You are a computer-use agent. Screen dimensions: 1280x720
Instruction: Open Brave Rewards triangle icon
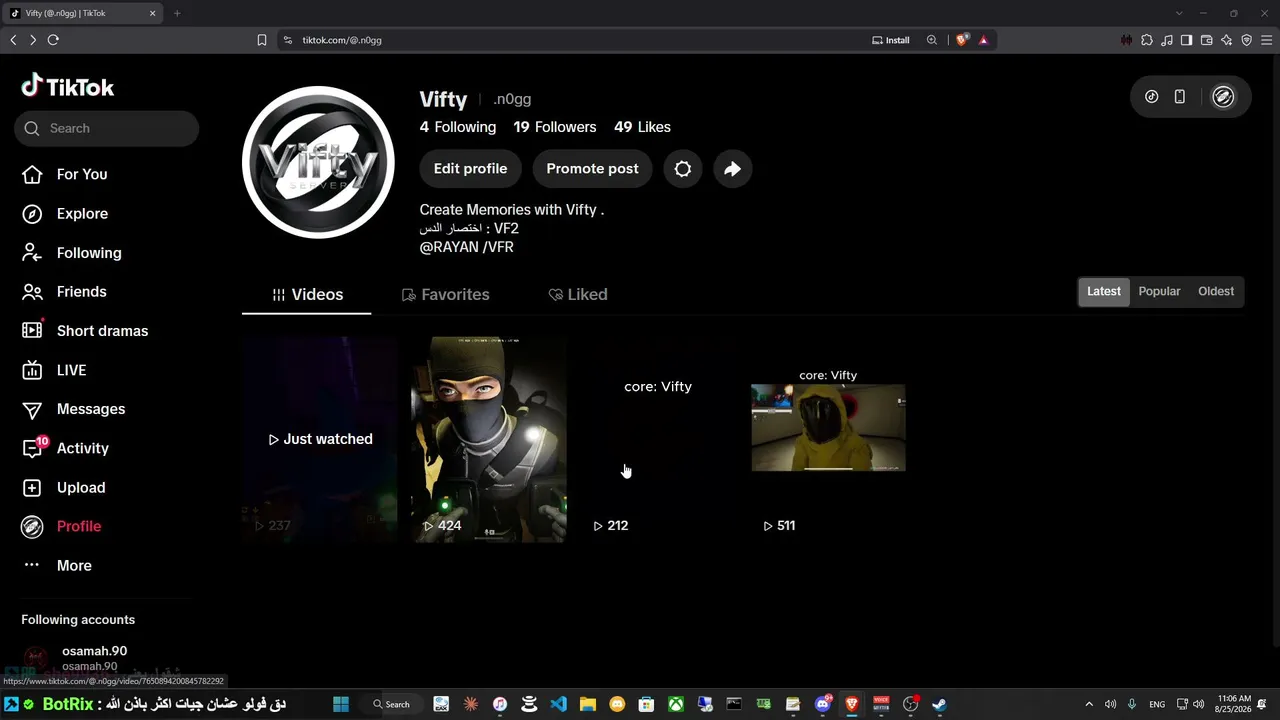(x=984, y=40)
